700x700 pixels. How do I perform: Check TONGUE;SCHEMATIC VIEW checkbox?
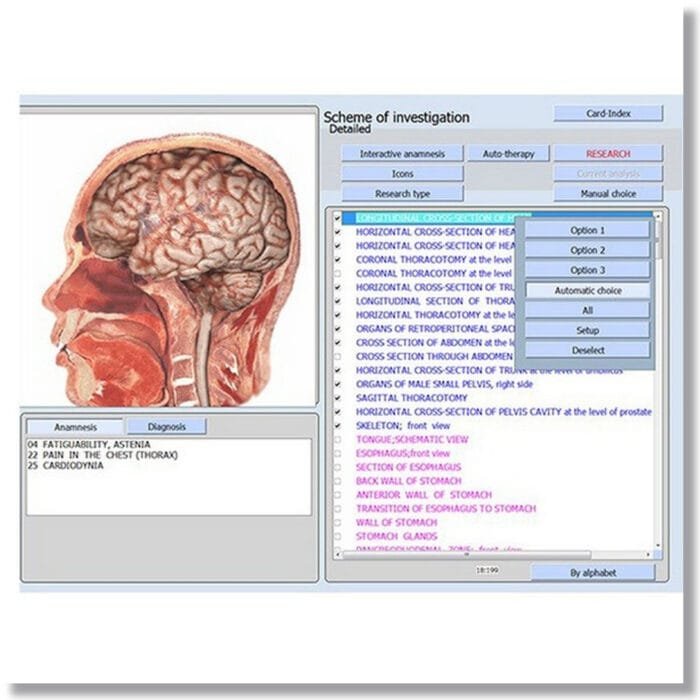(x=338, y=439)
